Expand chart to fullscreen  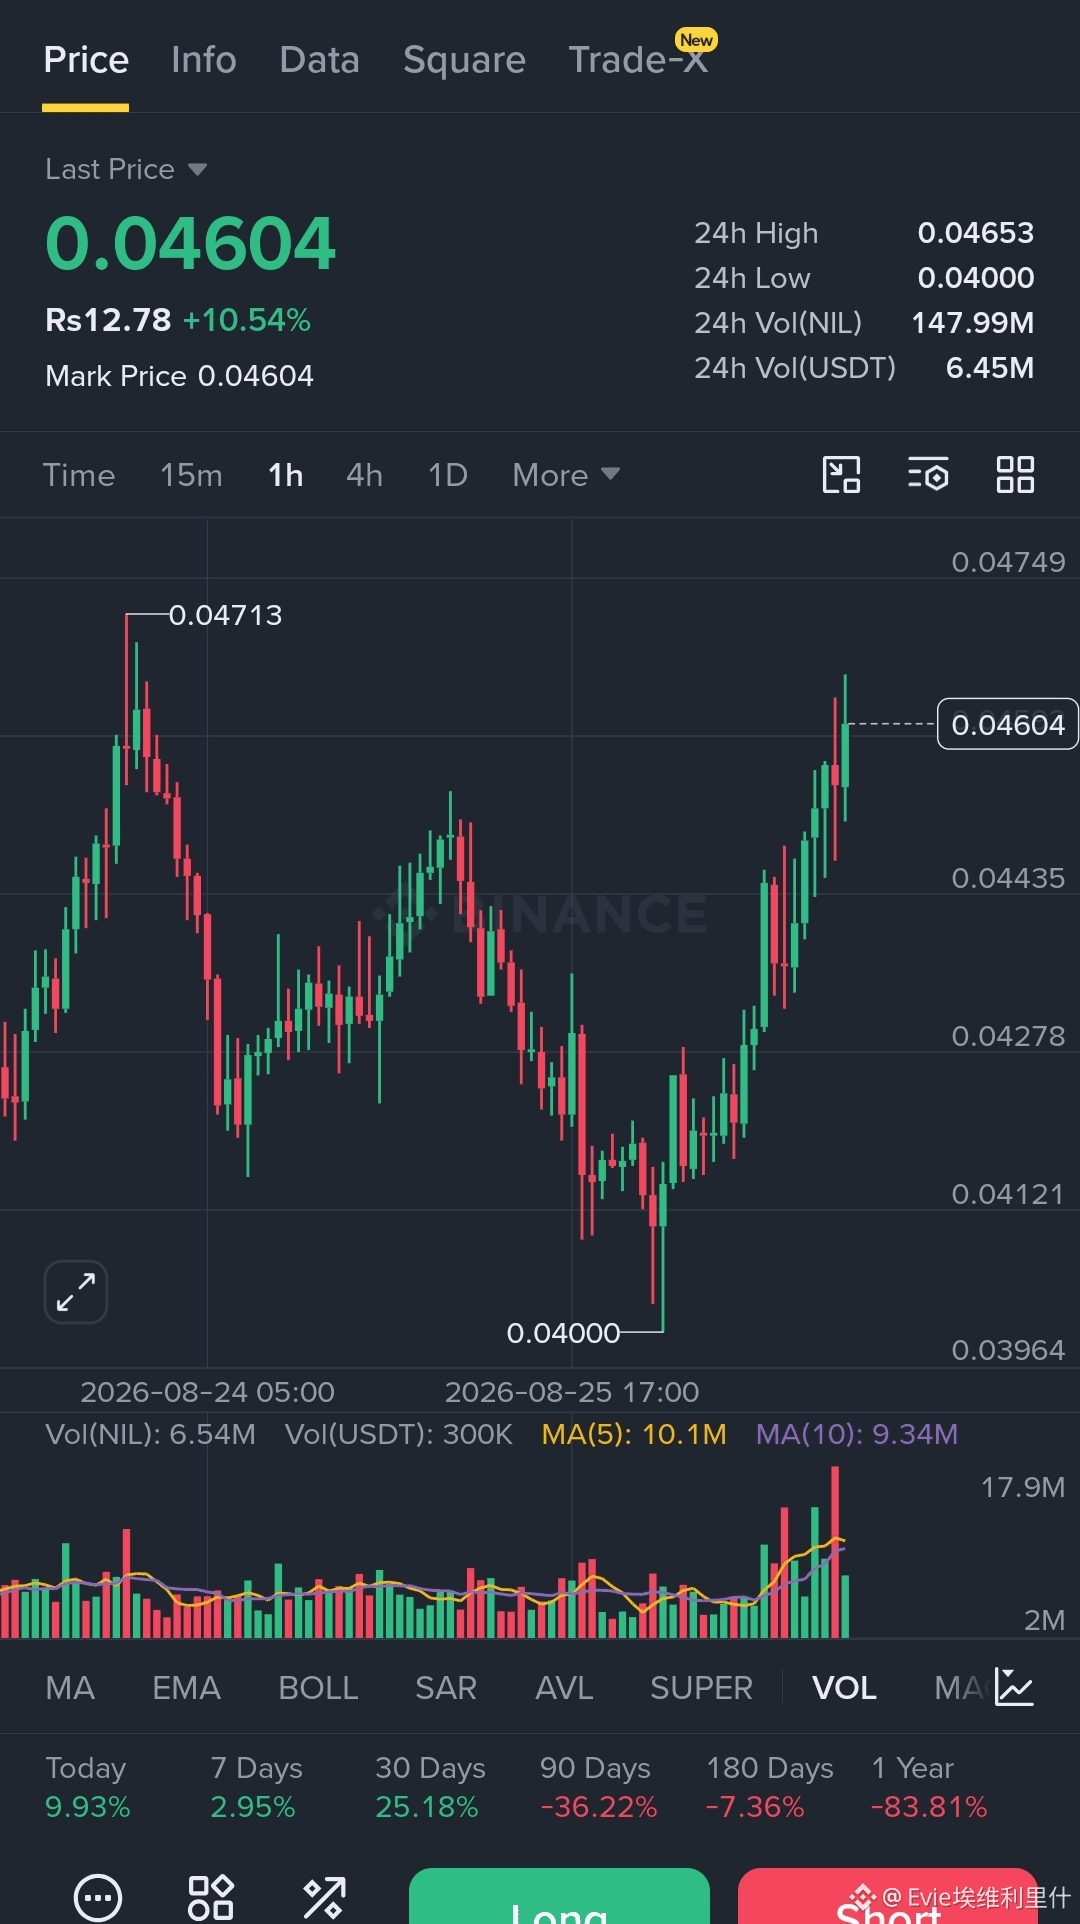coord(76,1292)
